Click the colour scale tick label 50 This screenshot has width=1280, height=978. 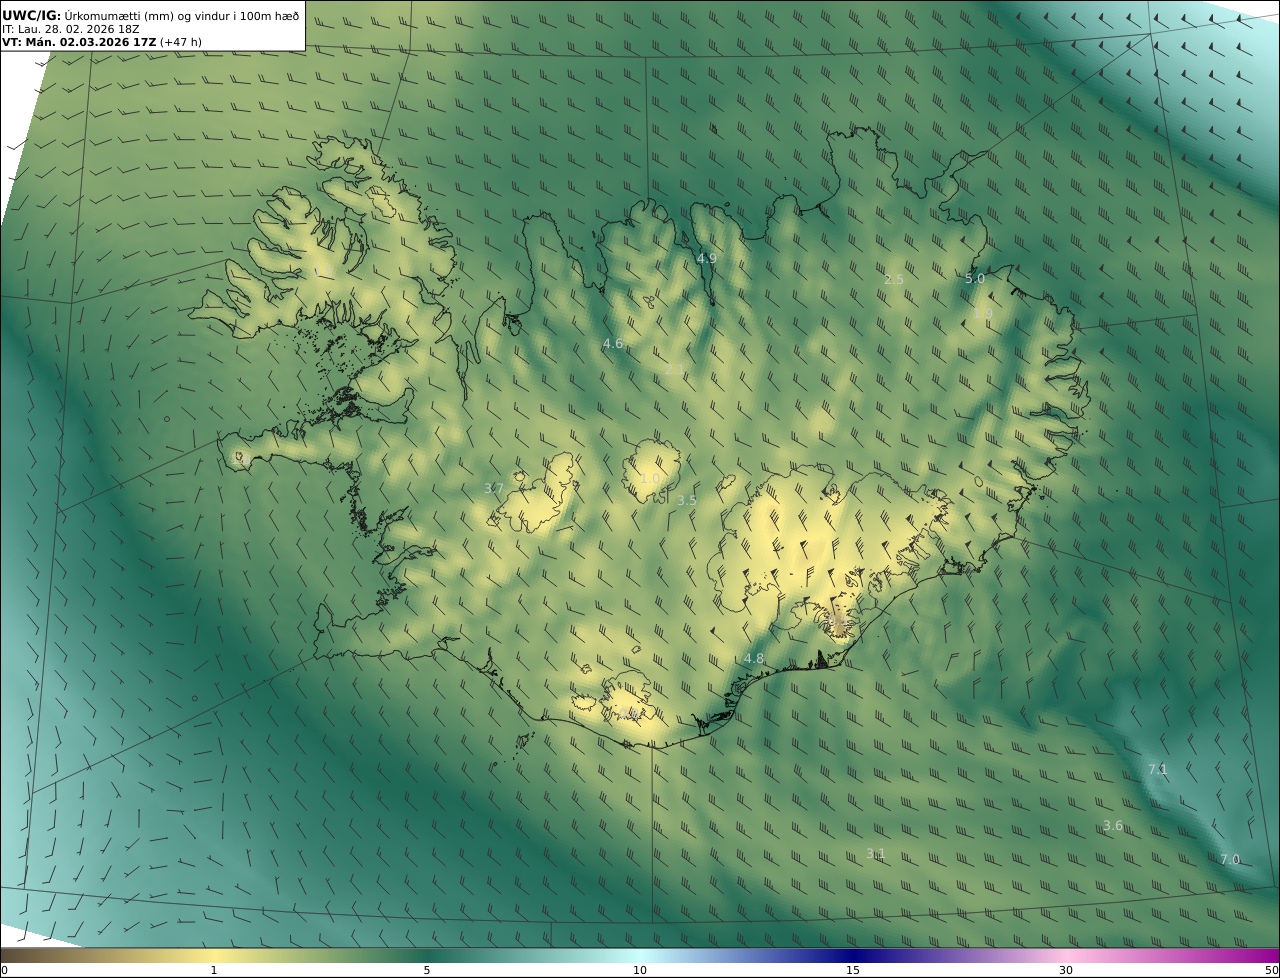[x=1271, y=970]
